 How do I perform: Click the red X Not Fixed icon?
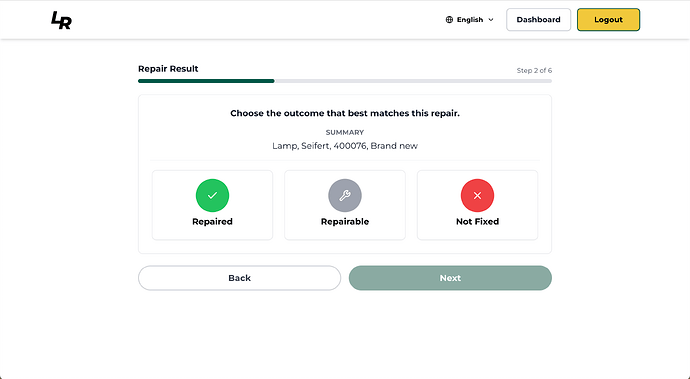[477, 195]
